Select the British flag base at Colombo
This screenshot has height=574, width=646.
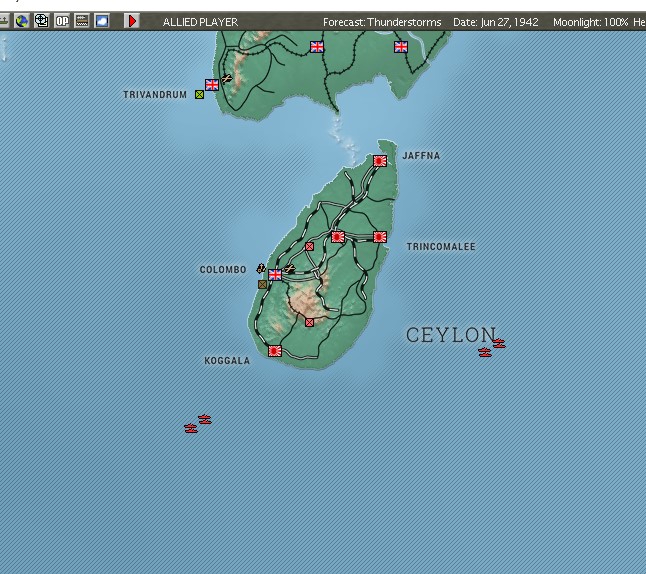[x=275, y=274]
